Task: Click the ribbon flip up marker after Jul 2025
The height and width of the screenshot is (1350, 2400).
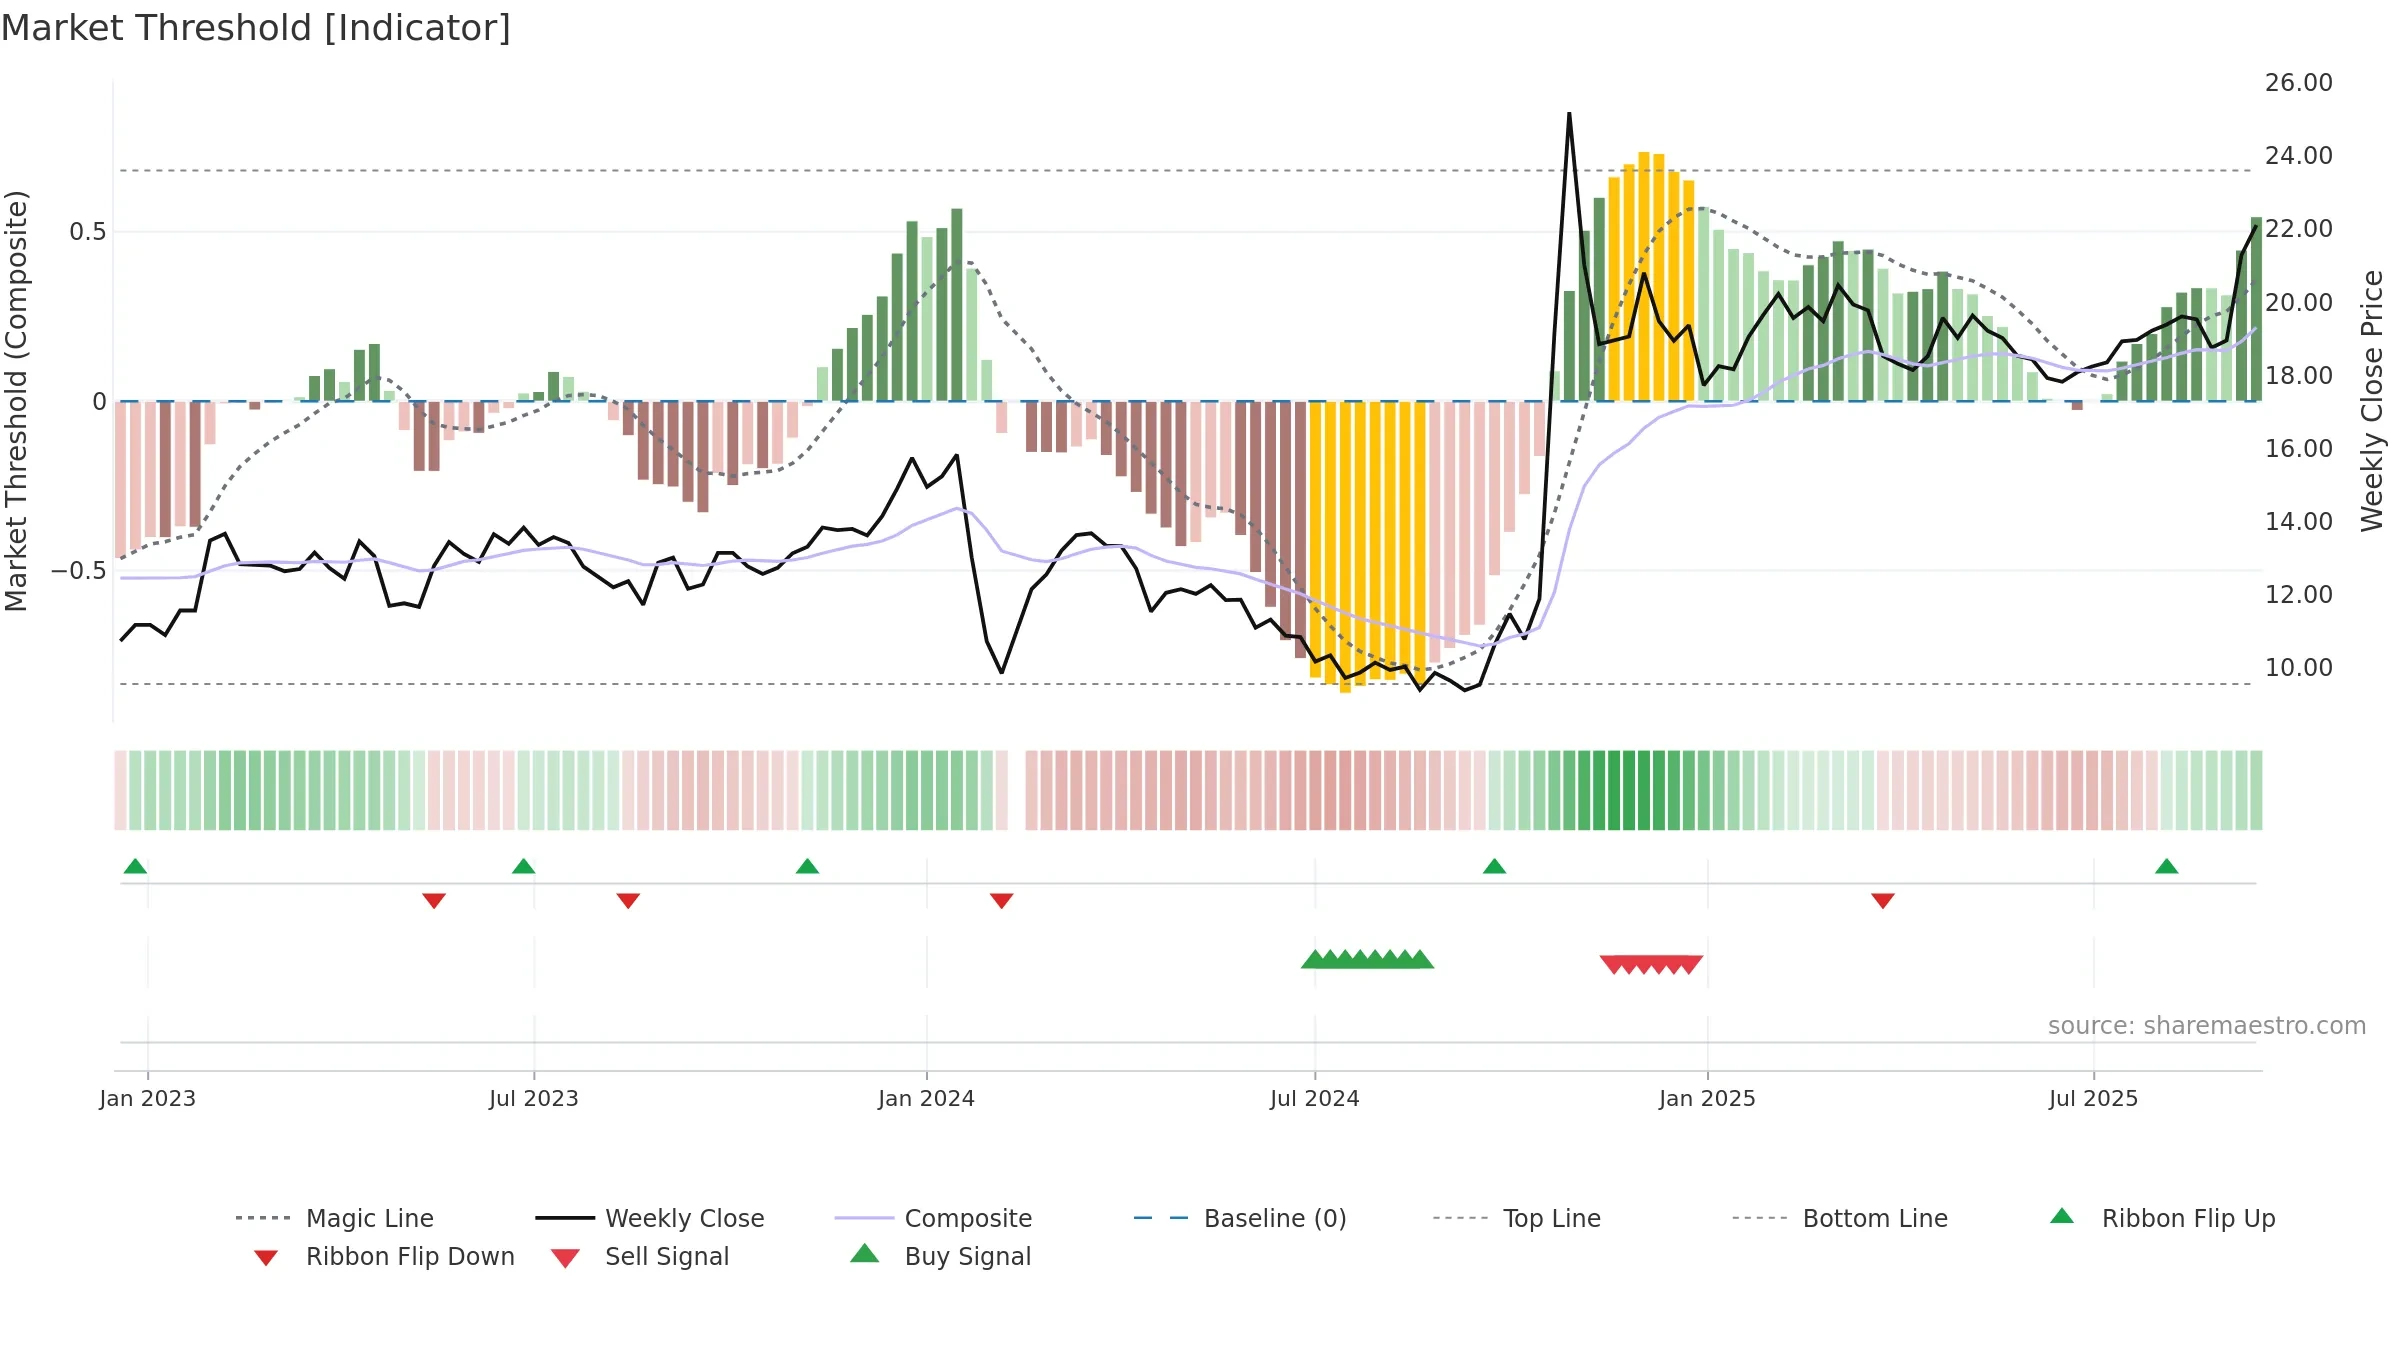Action: [2166, 866]
